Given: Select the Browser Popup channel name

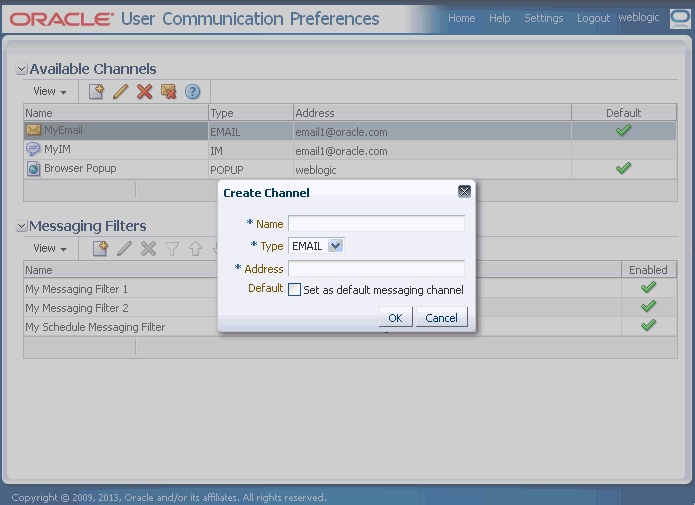Looking at the screenshot, I should (80, 168).
